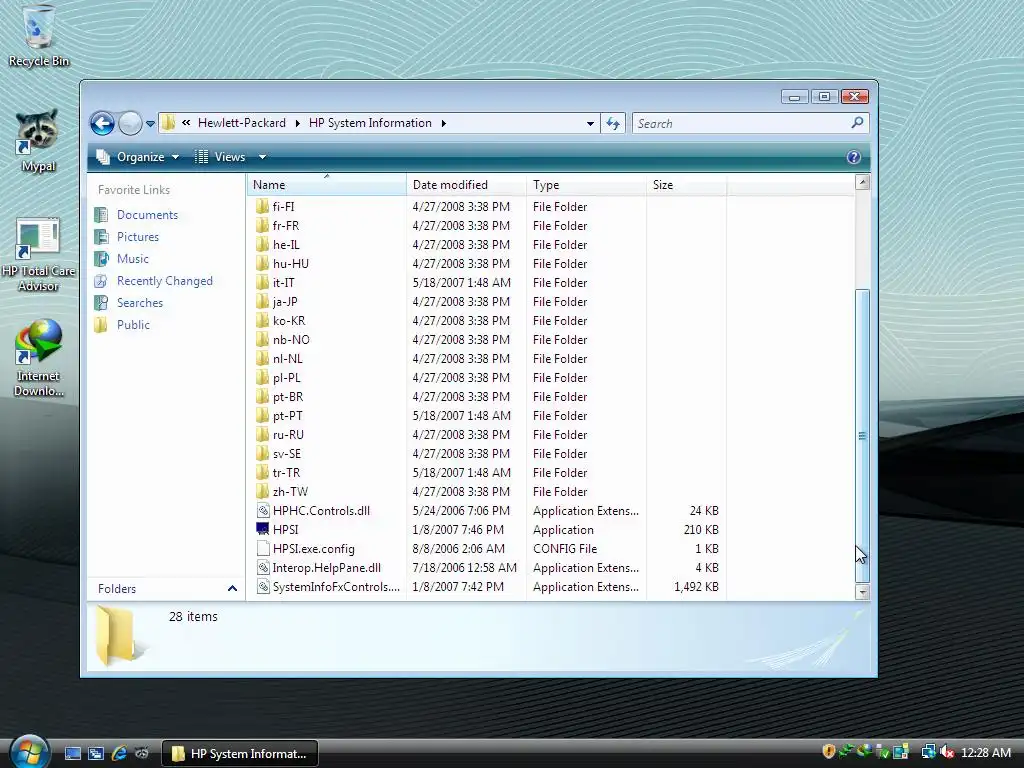Open Recently Changed favorite link
Image resolution: width=1024 pixels, height=768 pixels.
click(x=165, y=281)
